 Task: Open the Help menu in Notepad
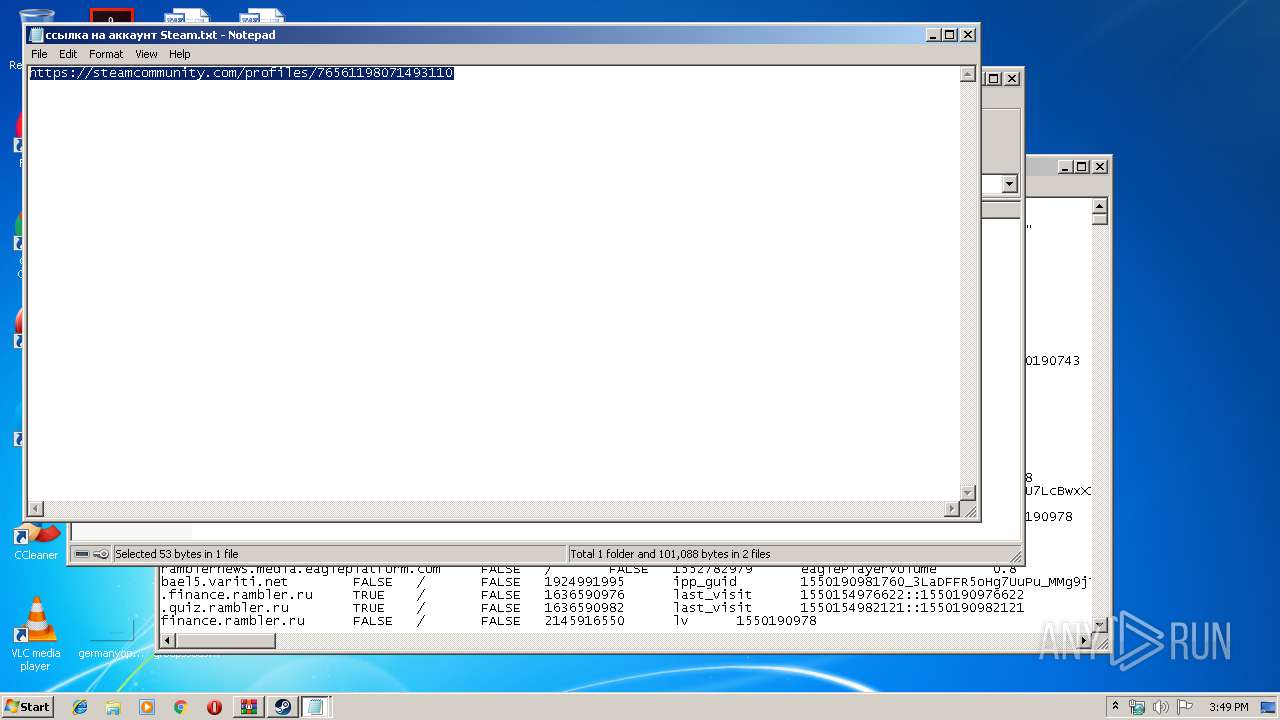coord(179,54)
